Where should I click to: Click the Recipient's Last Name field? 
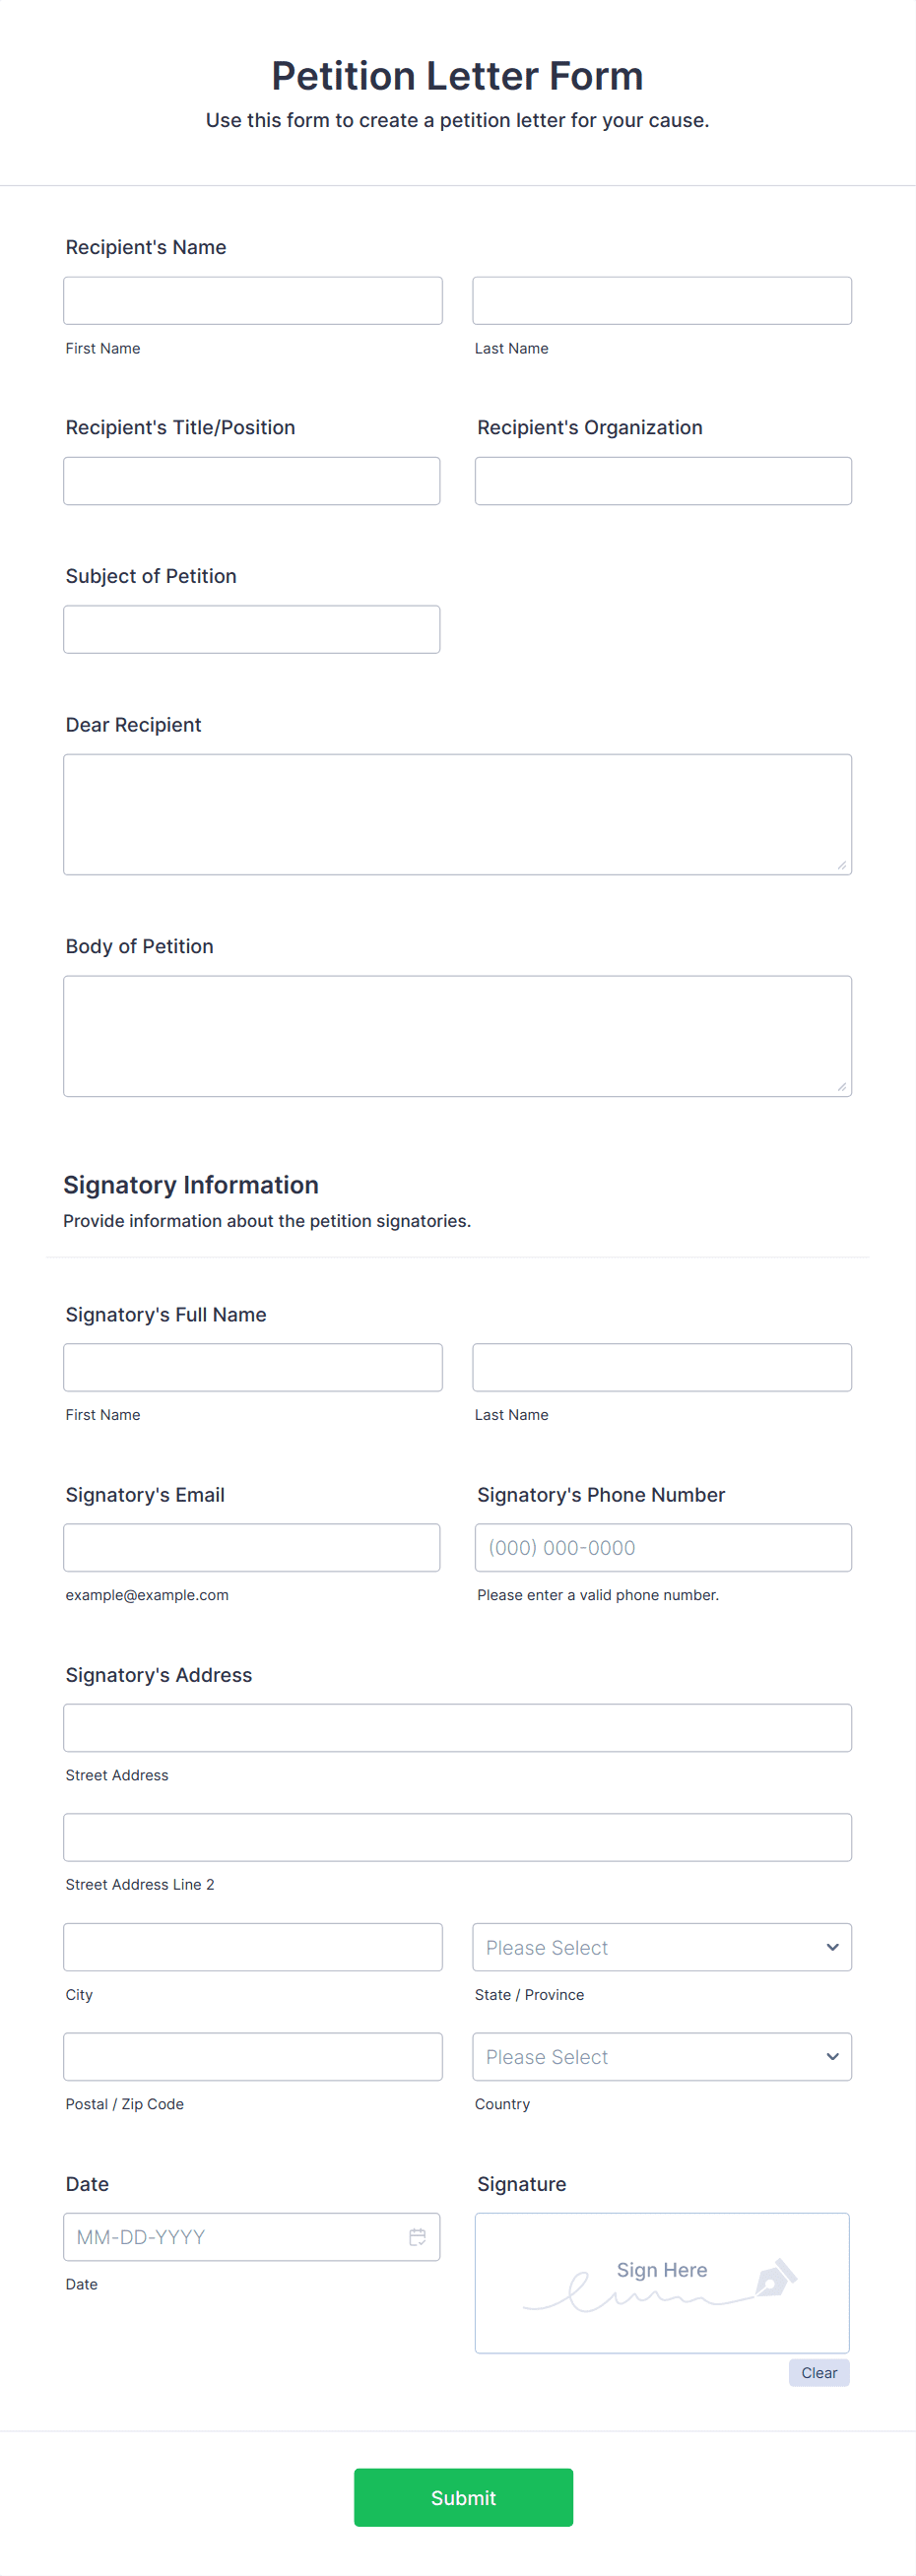tap(661, 300)
